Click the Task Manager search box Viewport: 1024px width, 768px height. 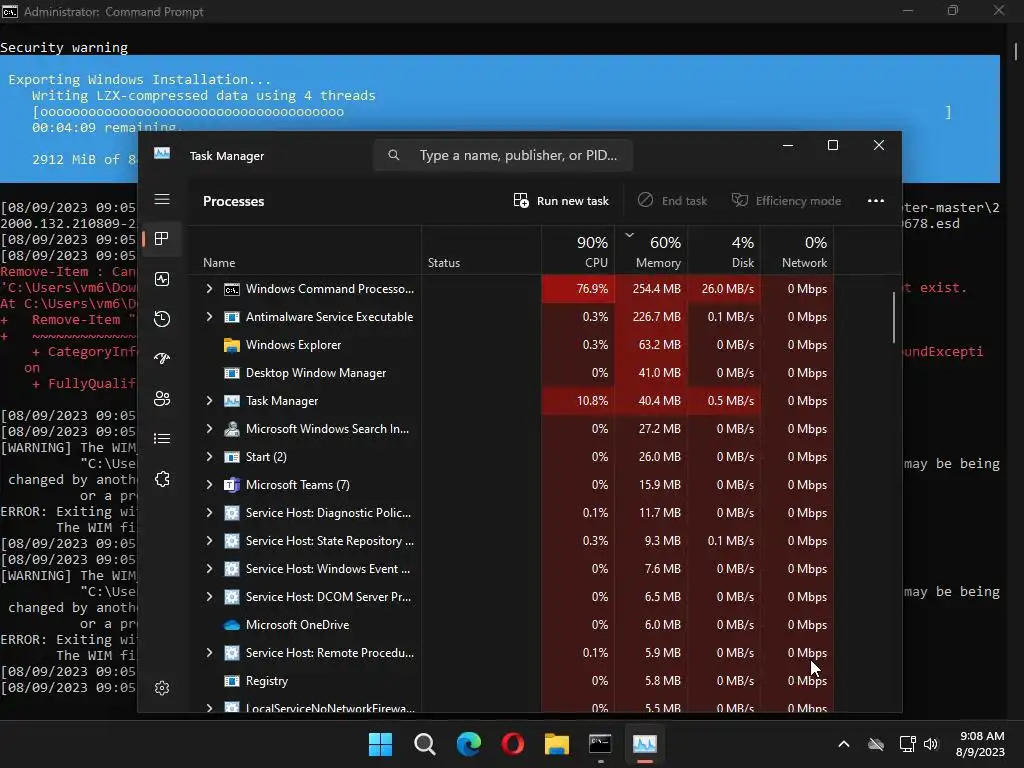503,155
